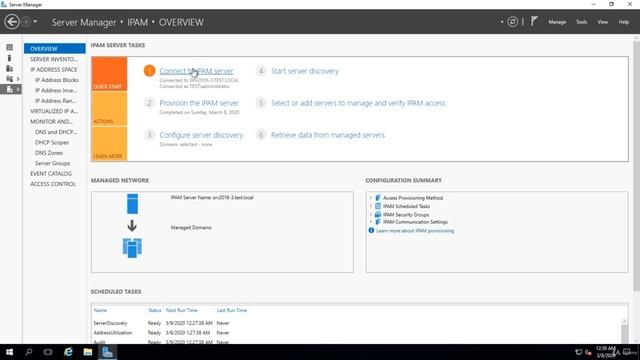Click IPAM Scheduled Tasks icon
Screen dimensions: 640x360
click(378, 206)
